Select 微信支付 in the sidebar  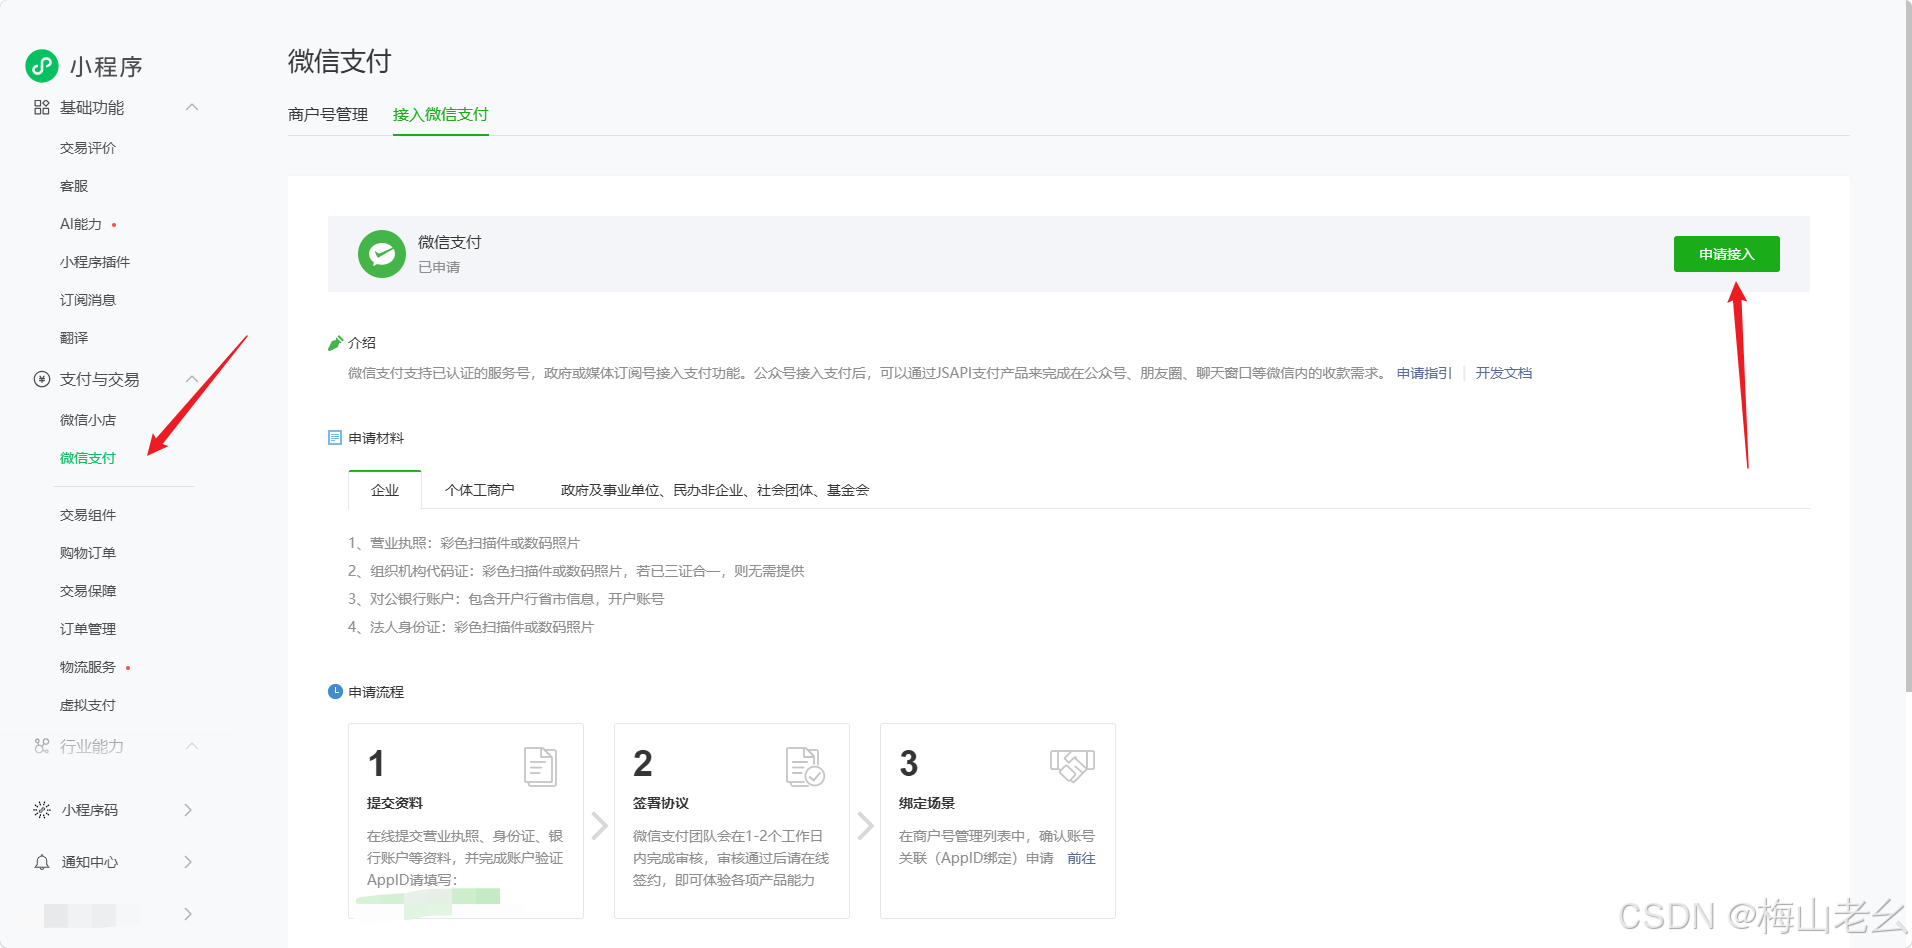(x=88, y=458)
